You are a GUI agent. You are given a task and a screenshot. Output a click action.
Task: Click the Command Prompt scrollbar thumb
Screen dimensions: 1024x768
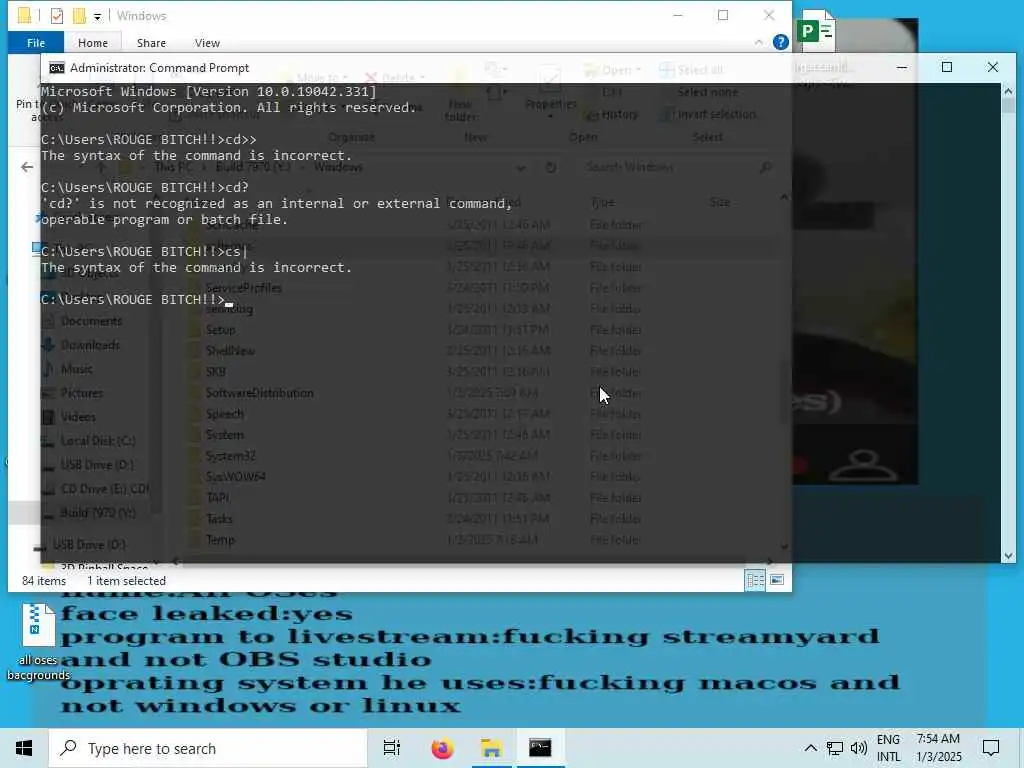[1008, 104]
